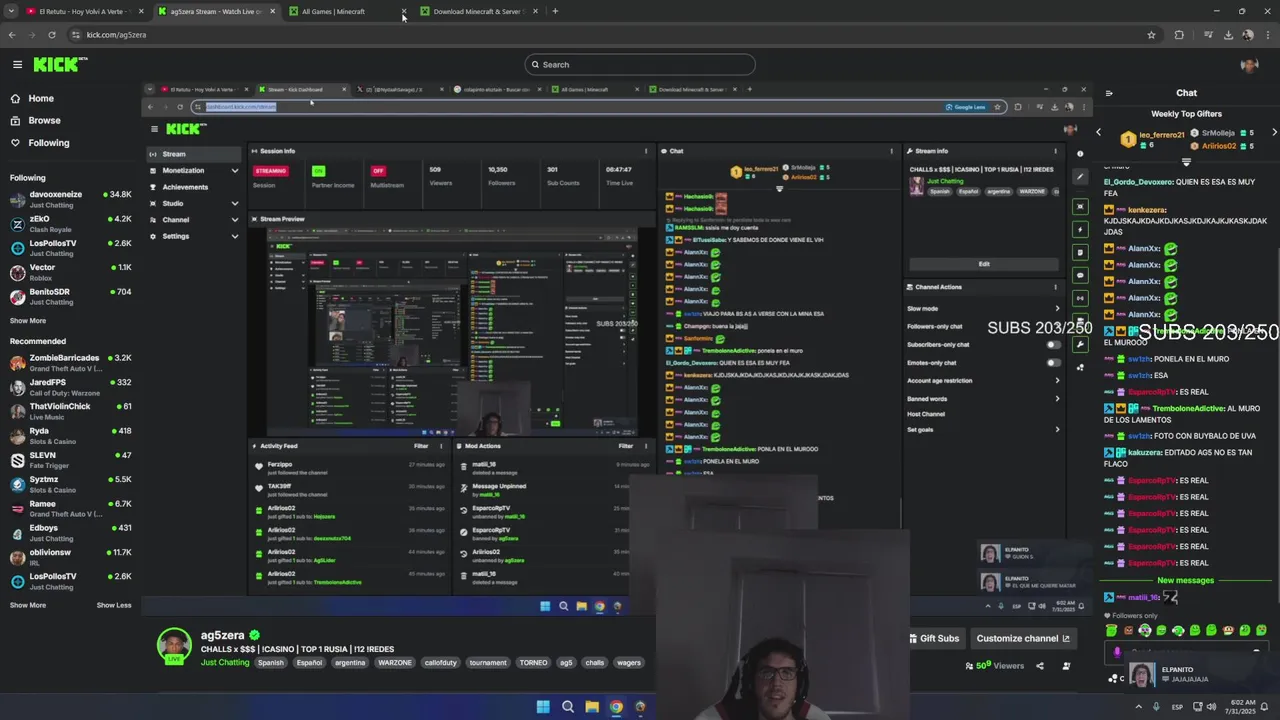Click Show More under Following list
Image resolution: width=1280 pixels, height=720 pixels.
[28, 321]
